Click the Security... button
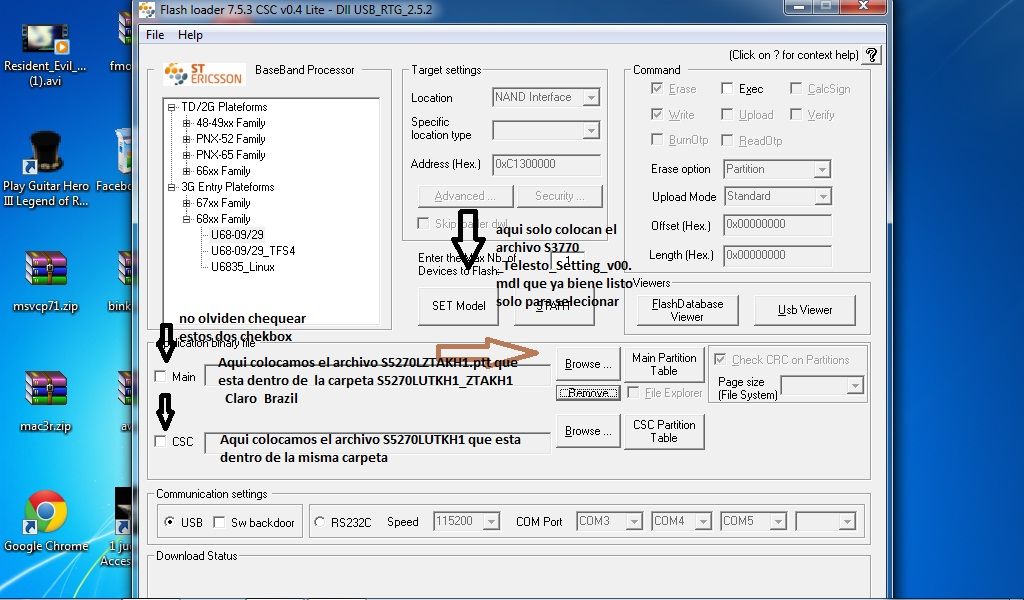1024x600 pixels. click(x=560, y=196)
